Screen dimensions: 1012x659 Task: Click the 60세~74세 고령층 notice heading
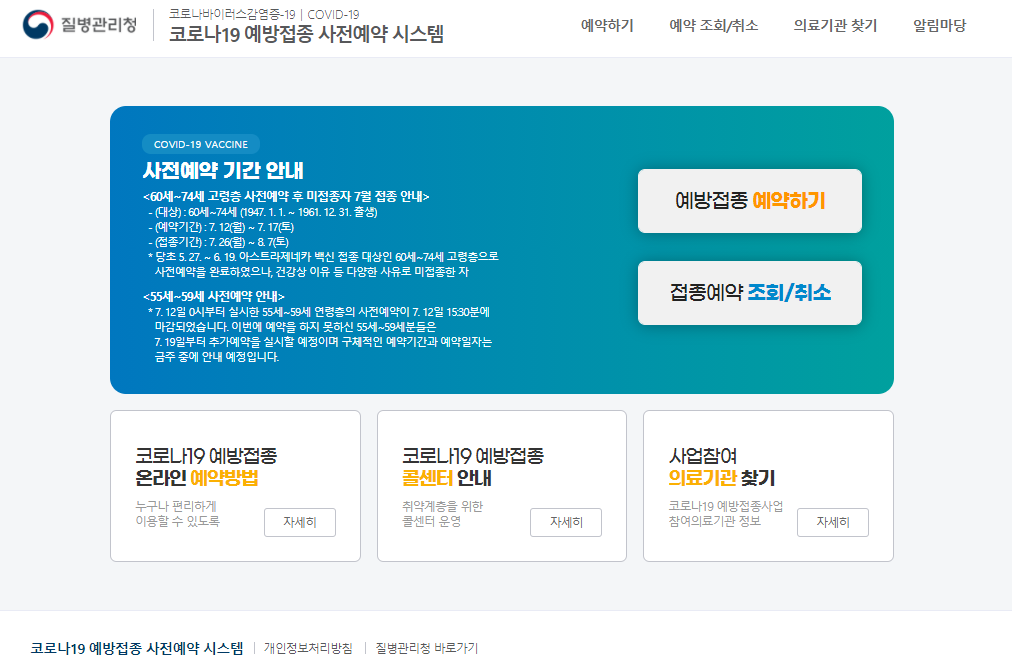click(x=286, y=196)
